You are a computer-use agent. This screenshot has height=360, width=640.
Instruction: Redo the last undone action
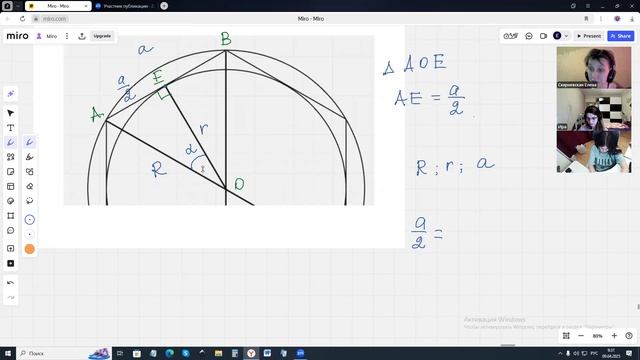(11, 297)
